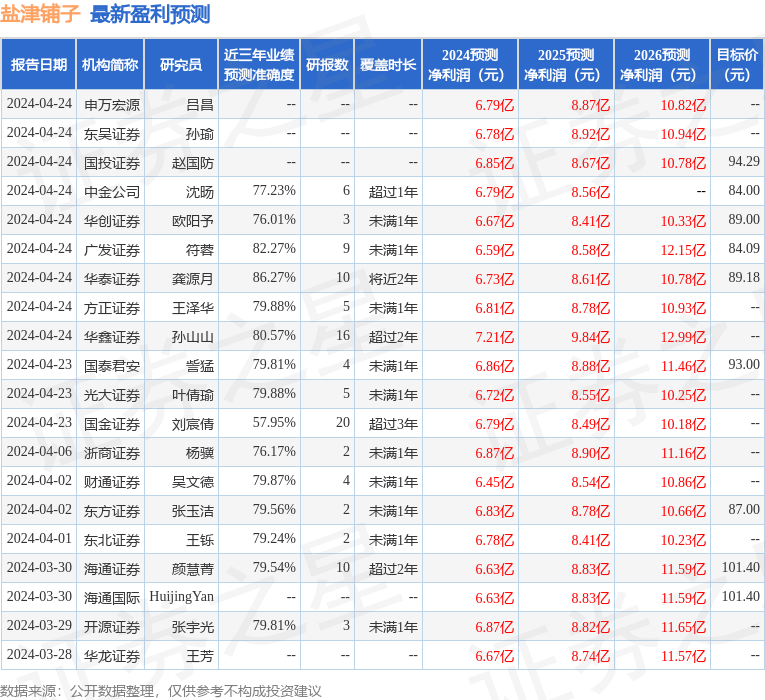Click the 覆盖时长 column header
This screenshot has height=700, width=765.
pos(388,64)
